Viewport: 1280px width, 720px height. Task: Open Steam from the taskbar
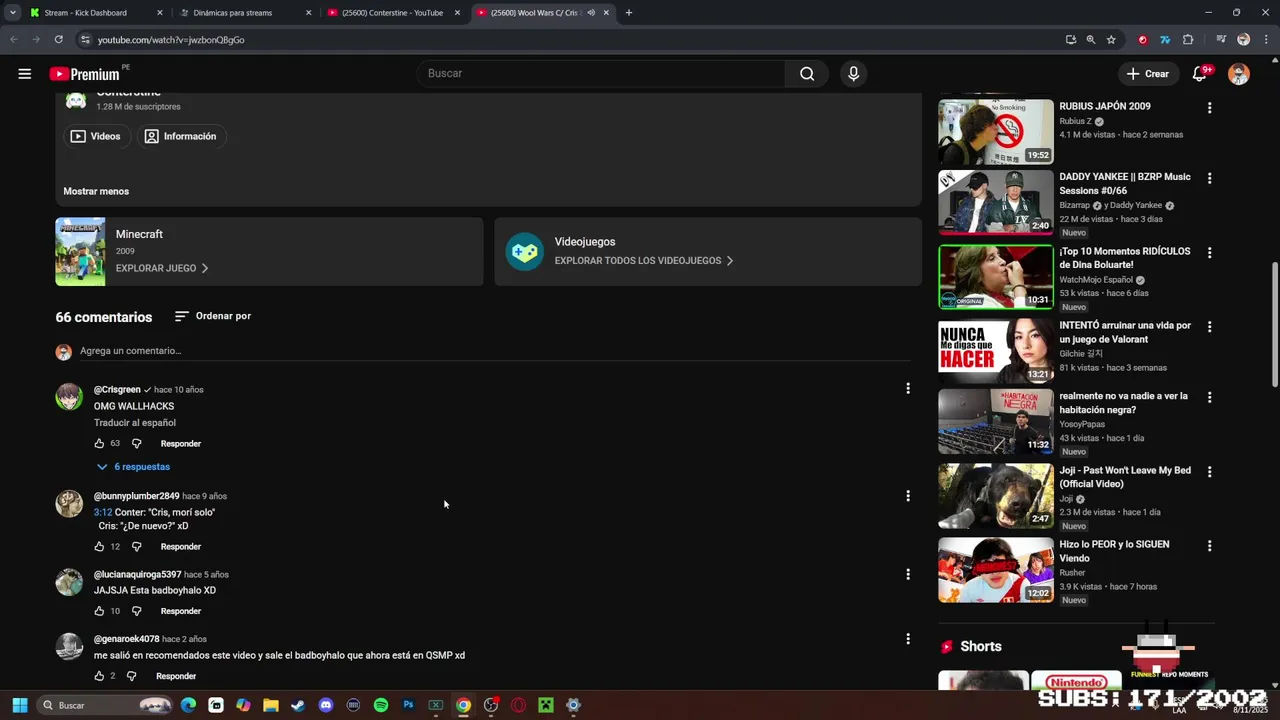point(297,705)
